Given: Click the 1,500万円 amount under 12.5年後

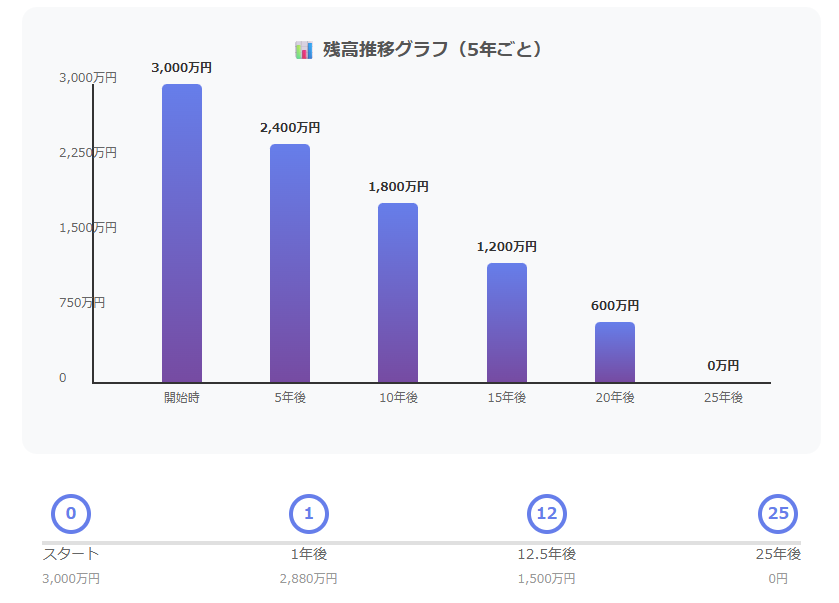Looking at the screenshot, I should coord(547,579).
